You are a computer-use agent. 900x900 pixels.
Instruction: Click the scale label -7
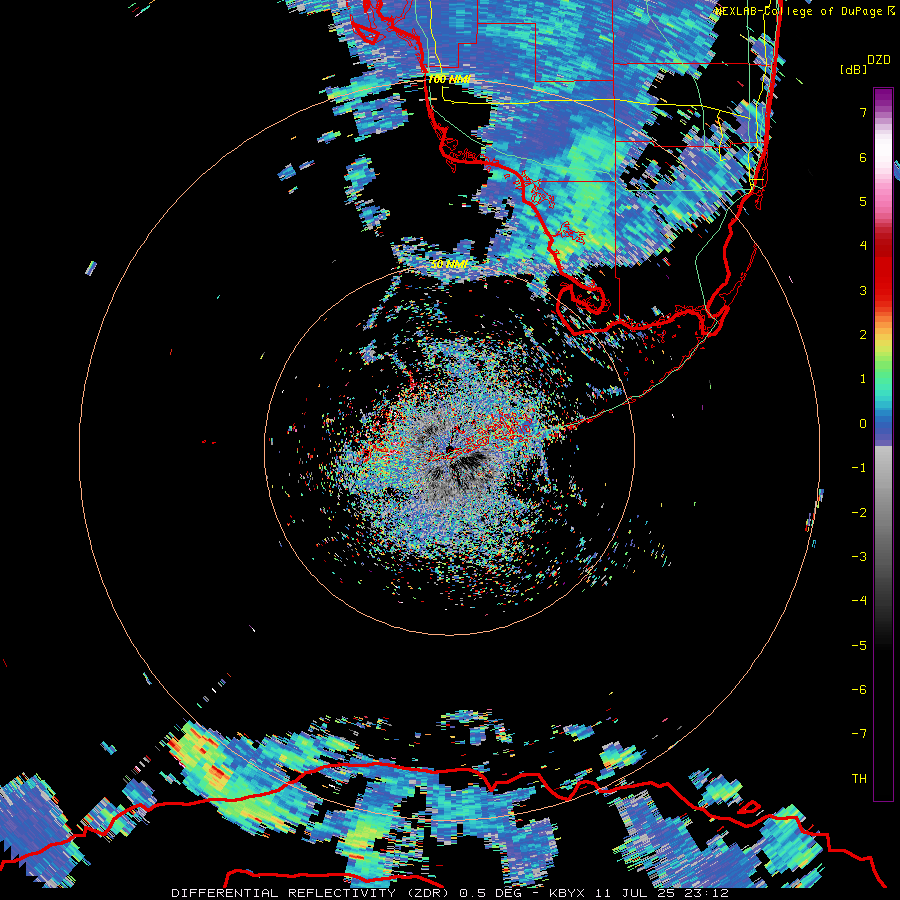pos(859,734)
